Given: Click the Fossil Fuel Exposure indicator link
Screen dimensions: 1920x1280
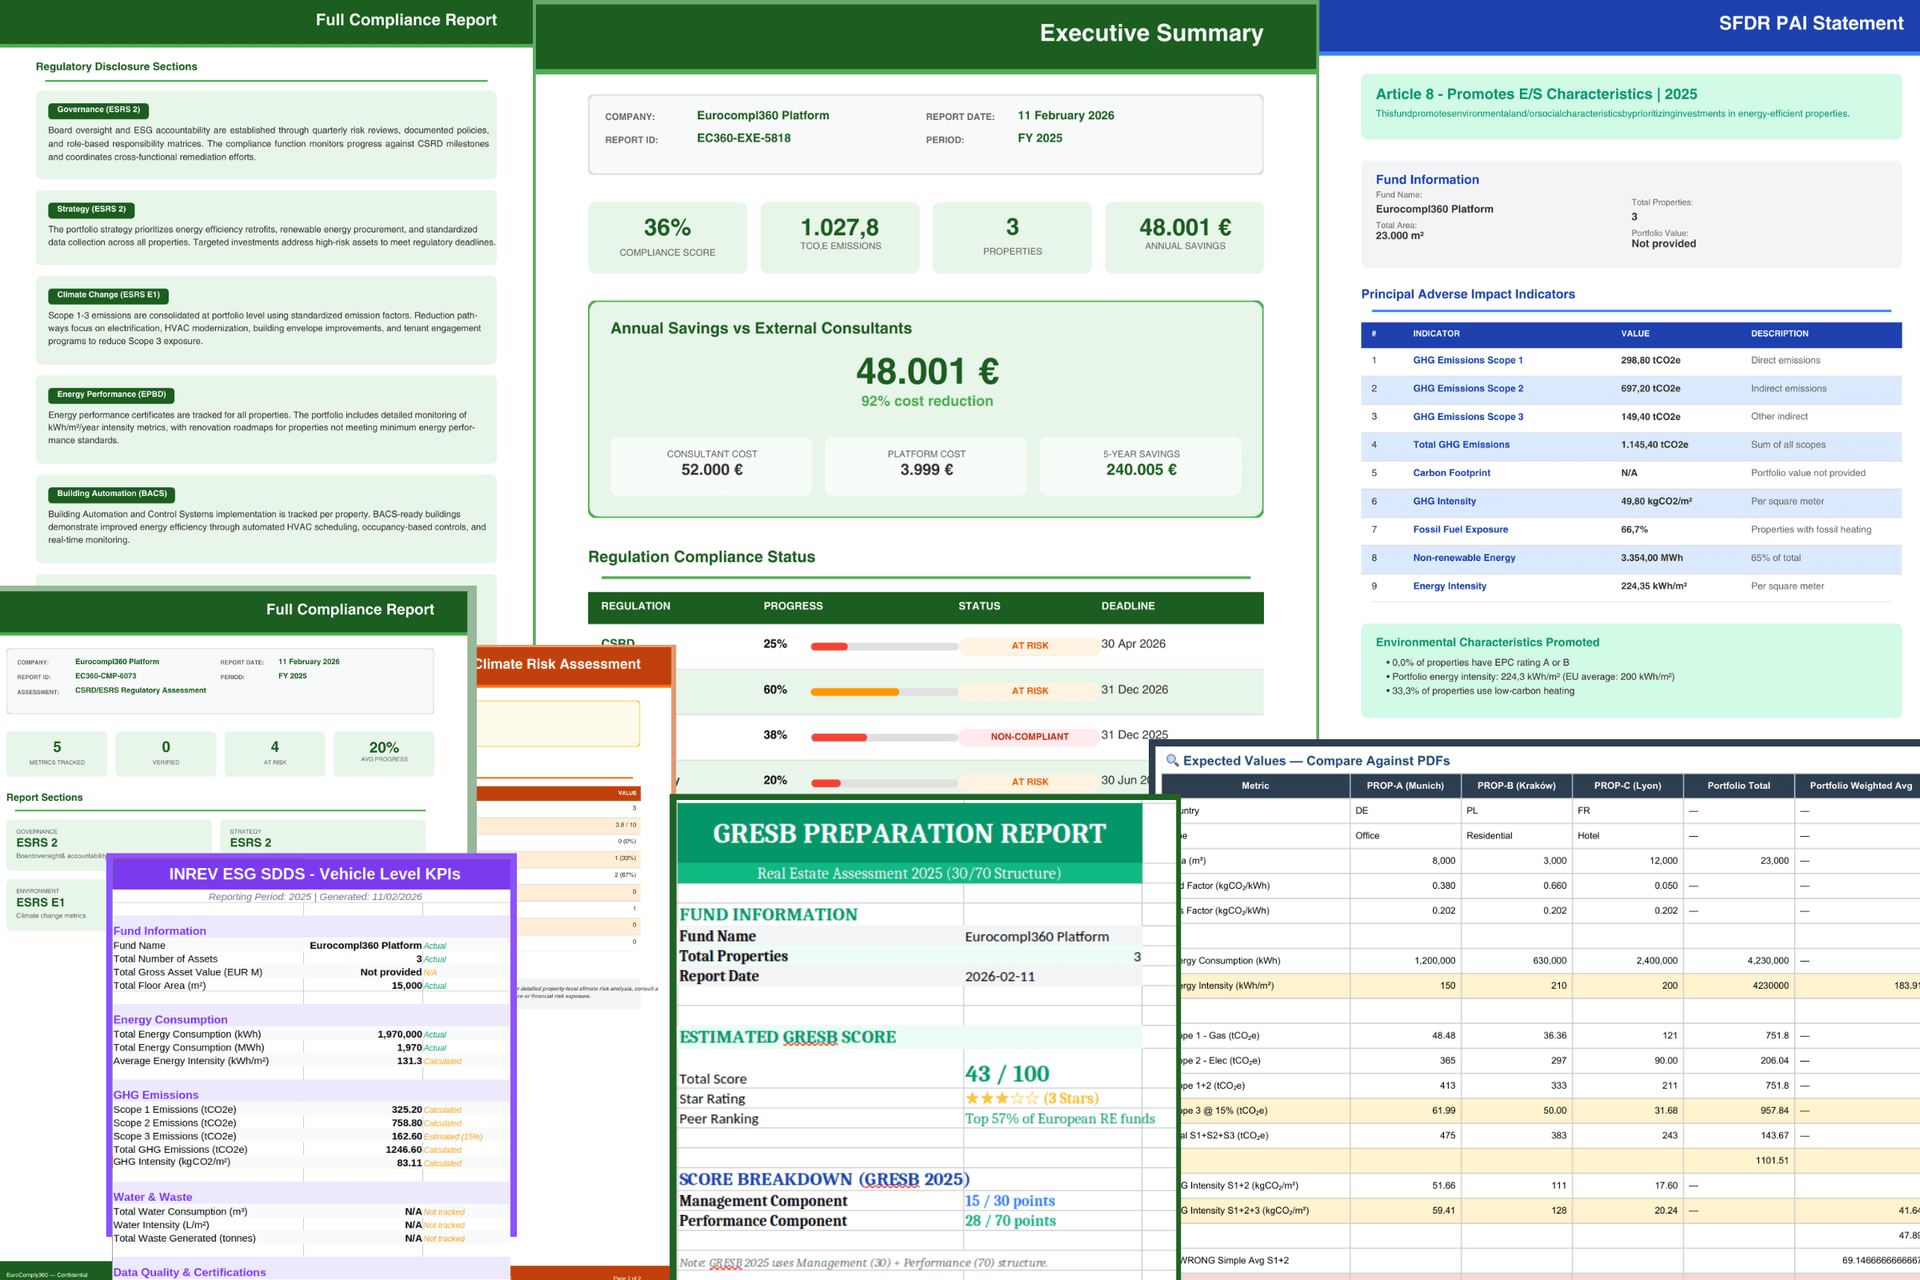Looking at the screenshot, I should (1460, 530).
